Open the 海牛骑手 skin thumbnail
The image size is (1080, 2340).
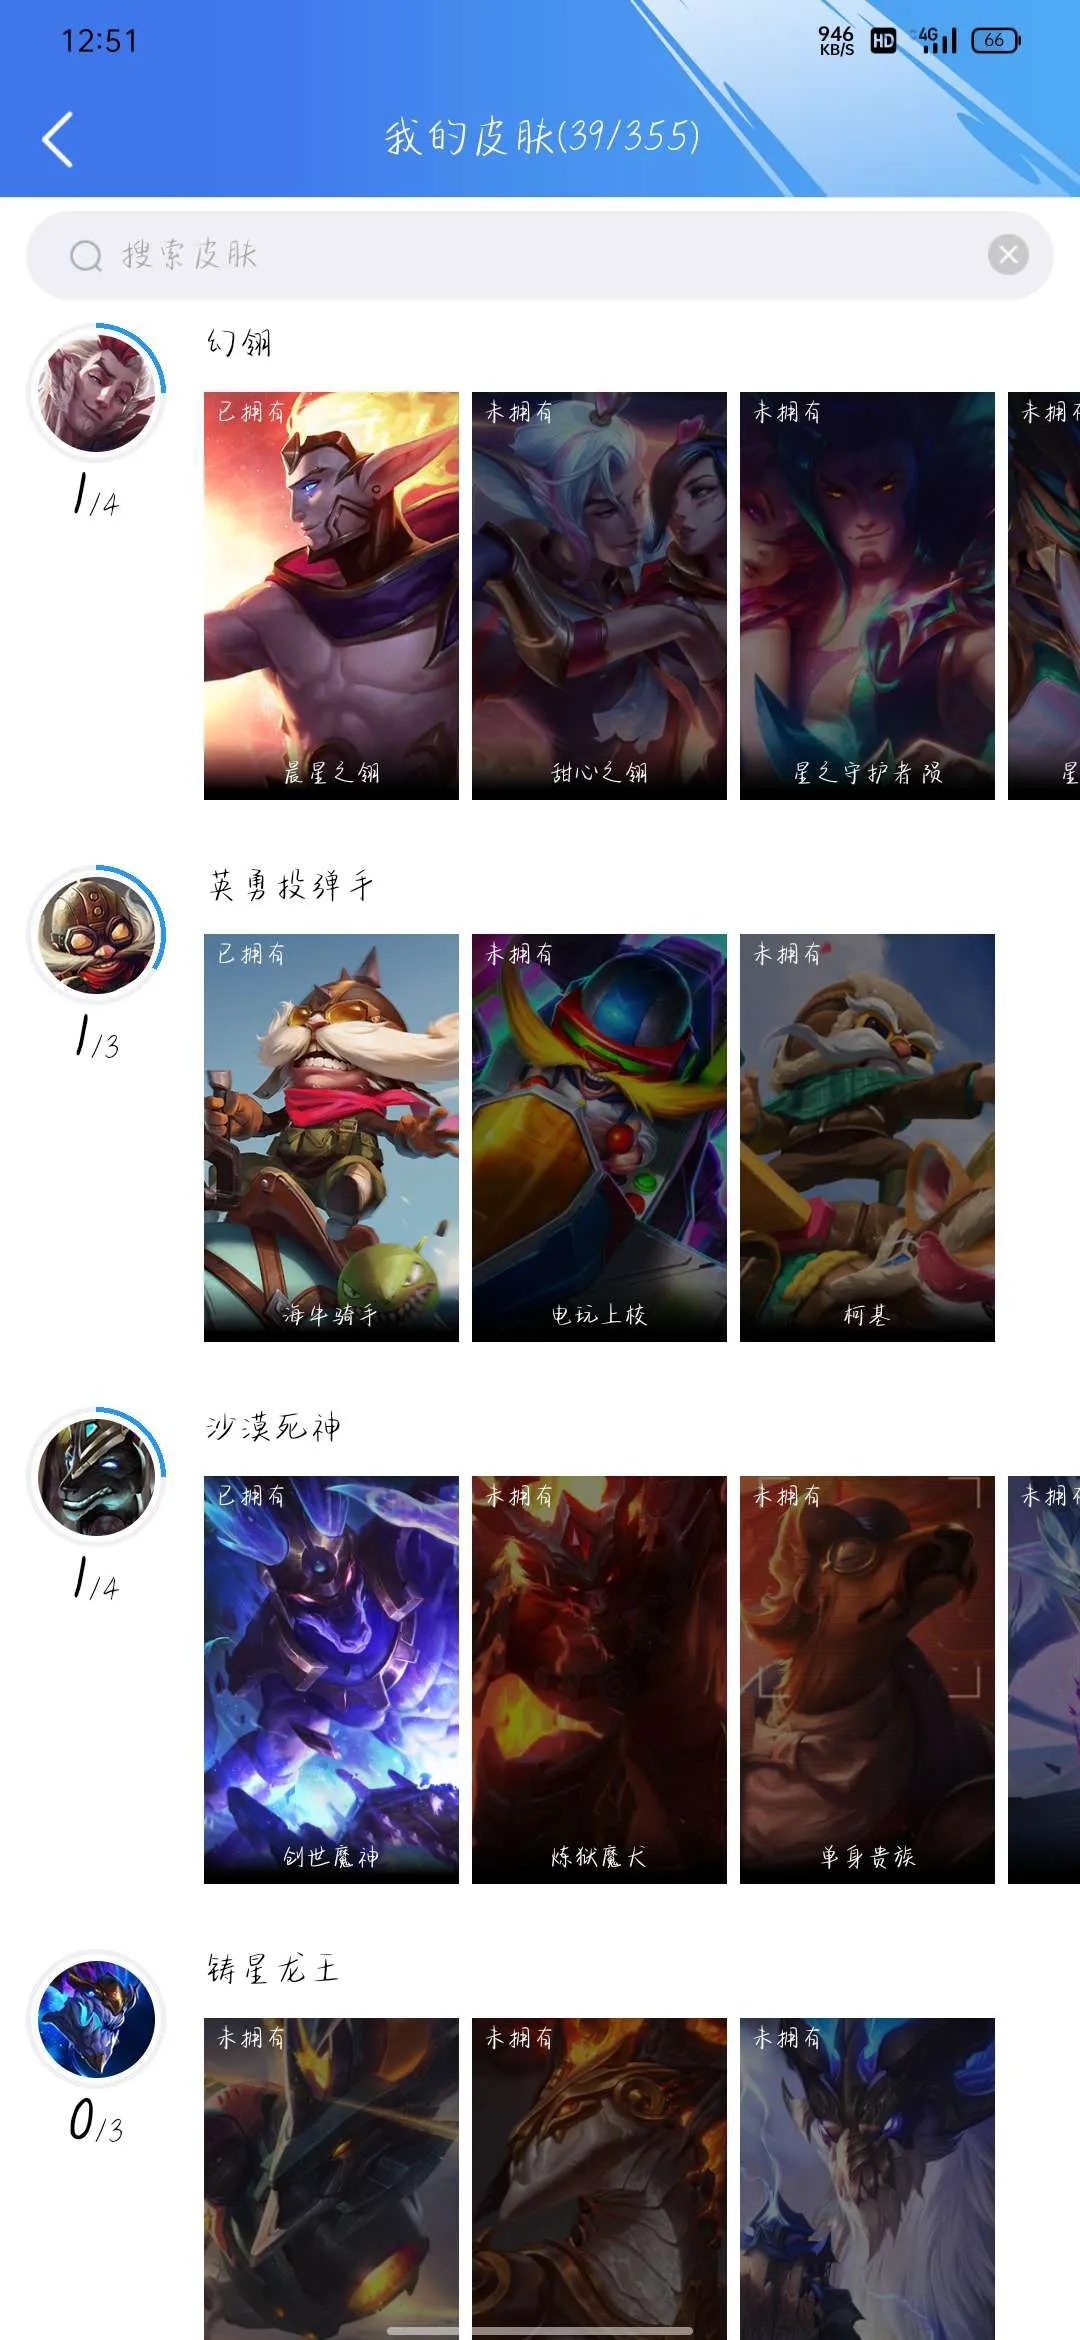pos(331,1138)
